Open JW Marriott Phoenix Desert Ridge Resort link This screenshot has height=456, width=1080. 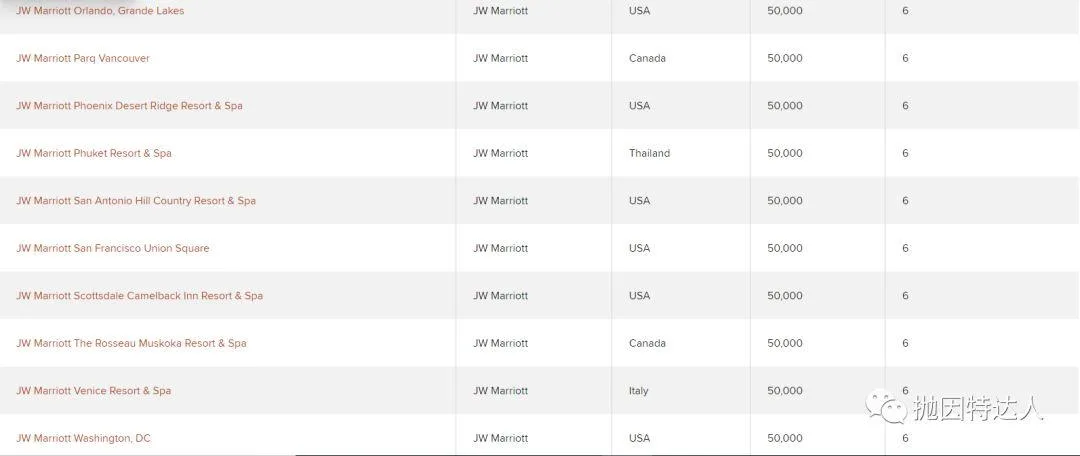[x=129, y=106]
